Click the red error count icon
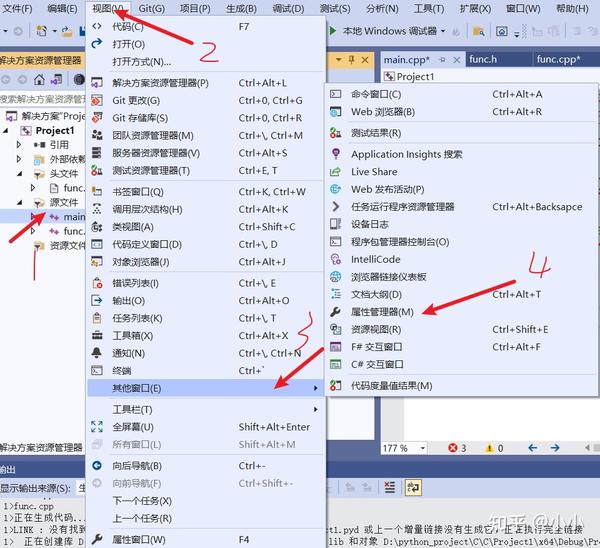 453,447
